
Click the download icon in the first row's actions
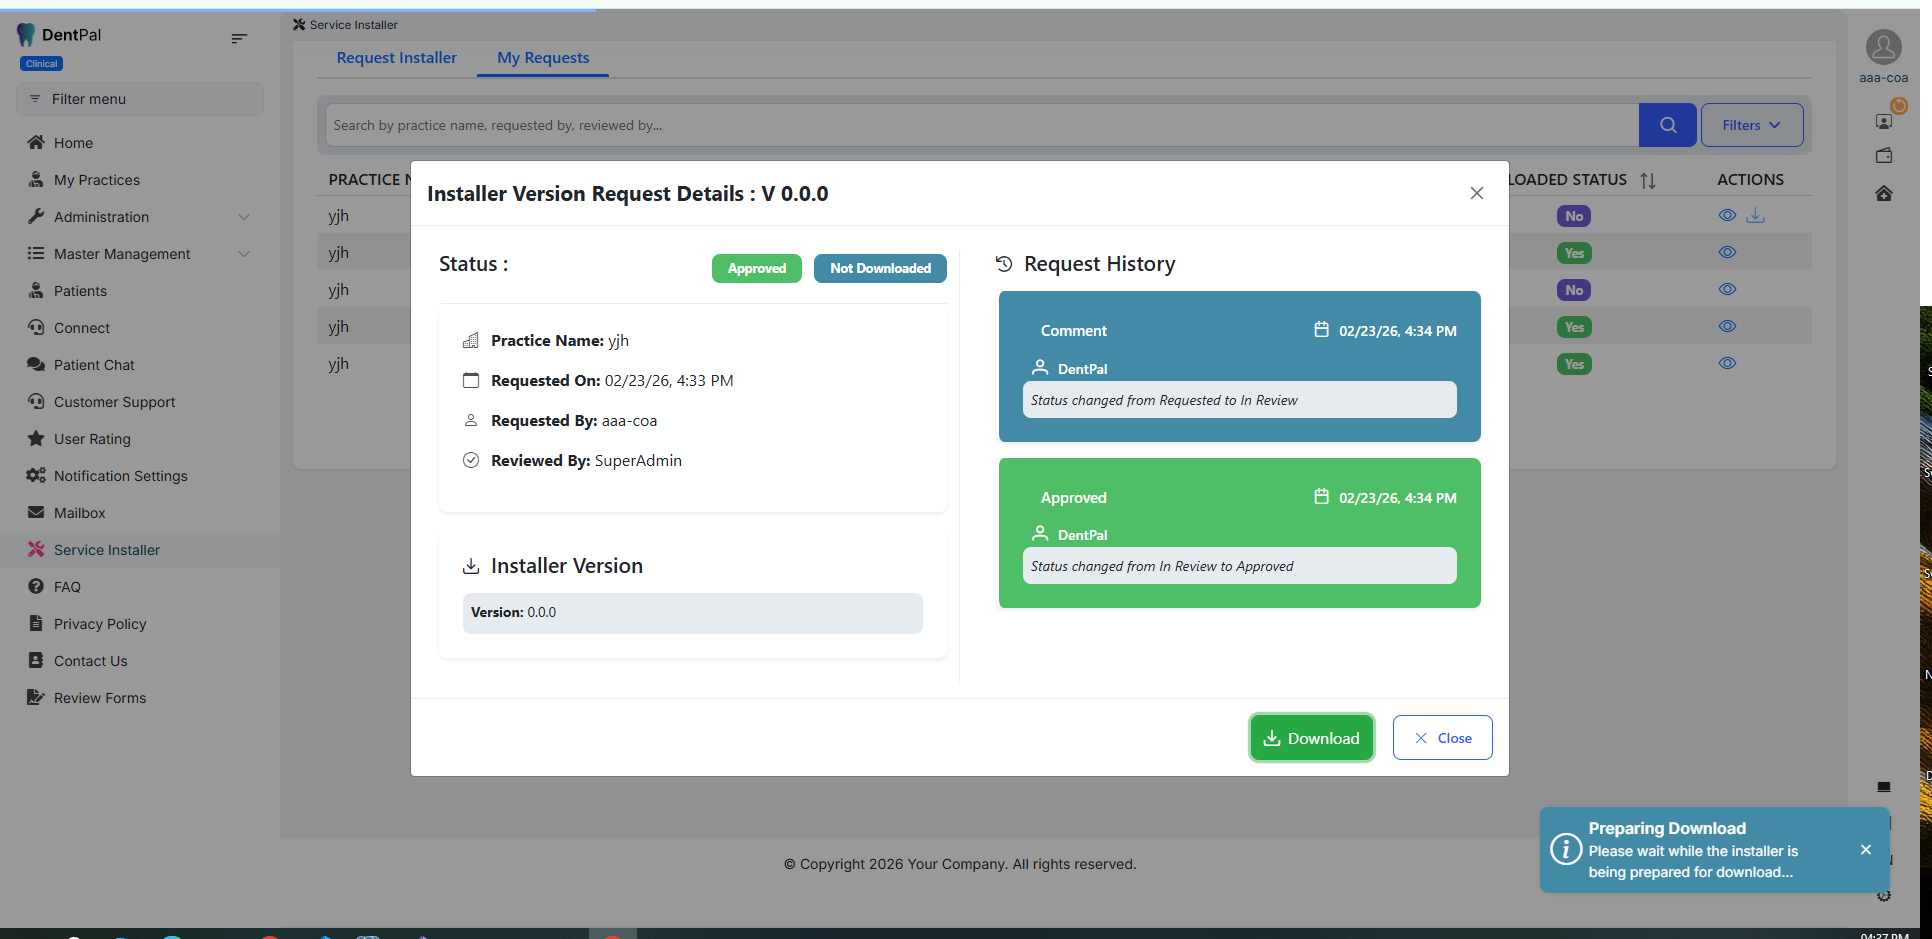(x=1755, y=216)
